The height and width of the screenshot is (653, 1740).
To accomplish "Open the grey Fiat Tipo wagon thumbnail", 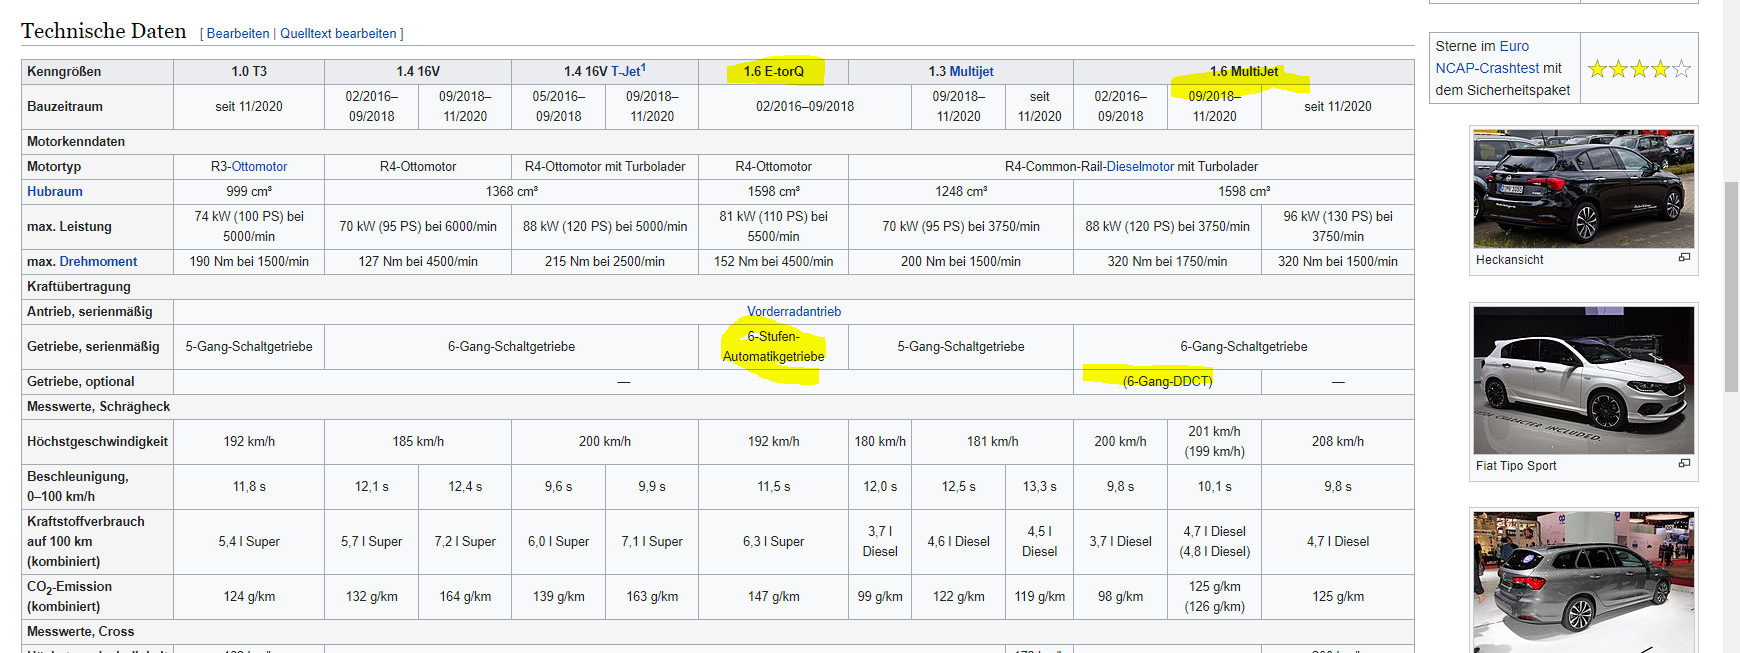I will point(1583,582).
